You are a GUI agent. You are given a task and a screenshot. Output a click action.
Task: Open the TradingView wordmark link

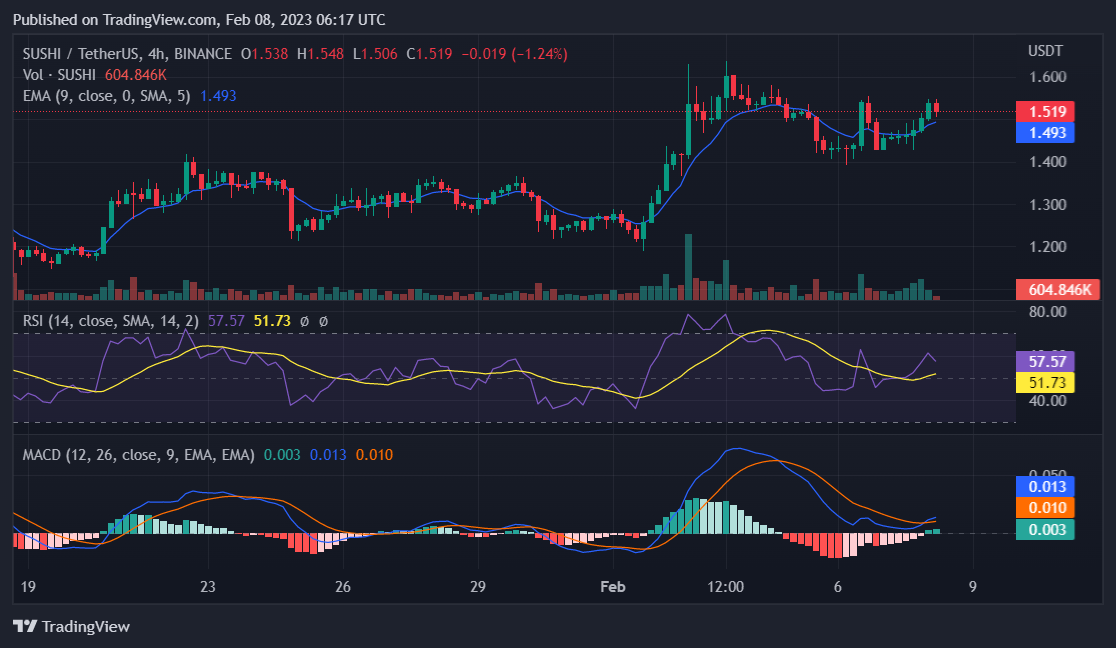(x=85, y=627)
